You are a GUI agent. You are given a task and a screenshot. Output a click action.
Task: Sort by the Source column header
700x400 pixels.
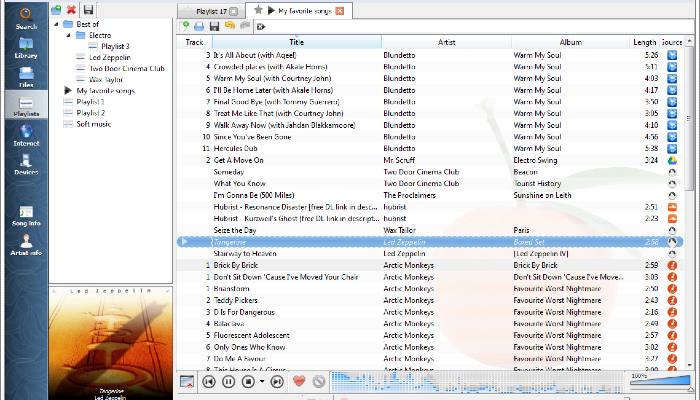tap(671, 42)
